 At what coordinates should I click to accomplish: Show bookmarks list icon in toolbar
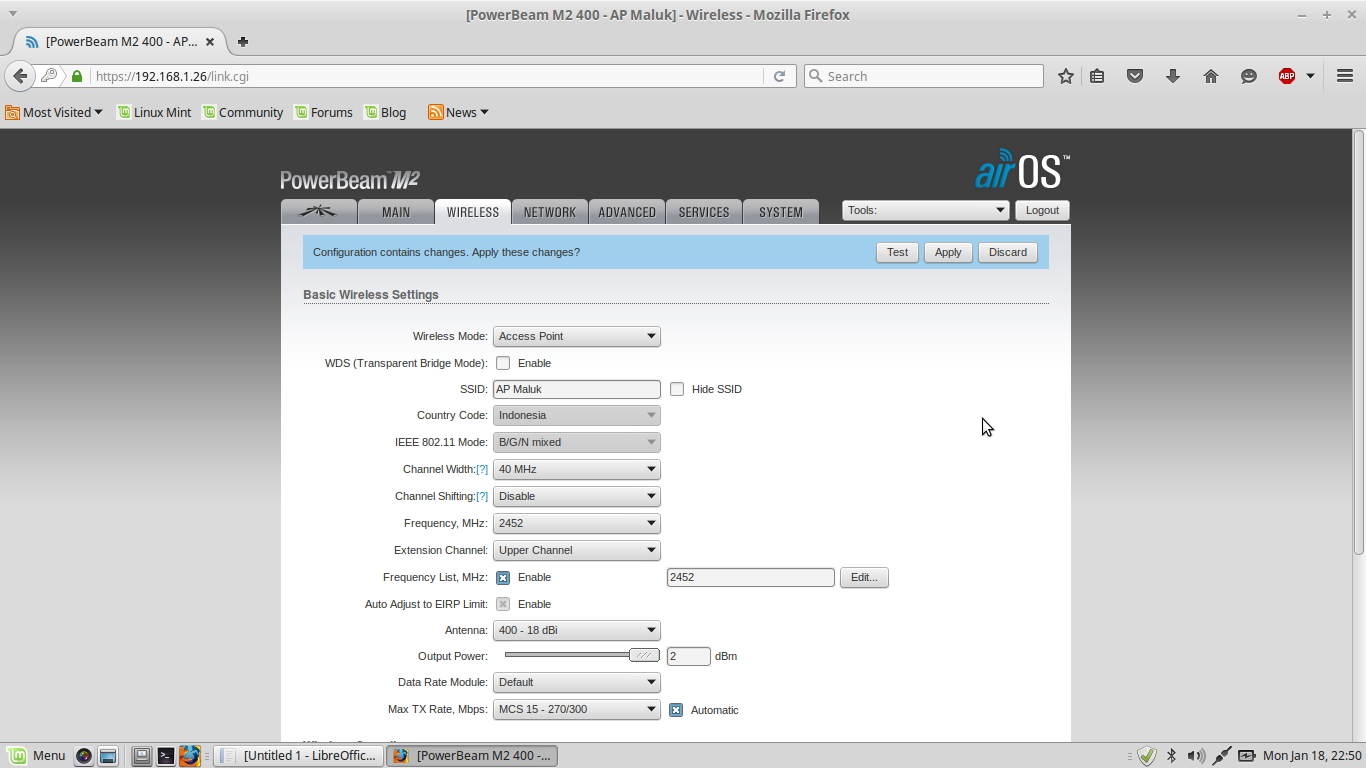click(1097, 76)
